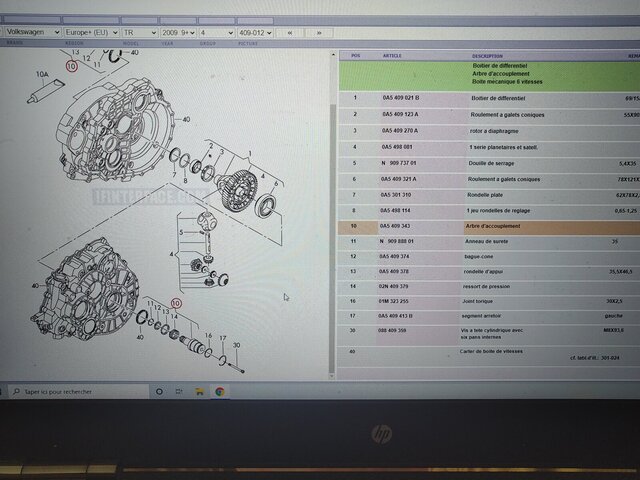Click callout number 16 in the diagram
The width and height of the screenshot is (640, 480).
pyautogui.click(x=208, y=336)
